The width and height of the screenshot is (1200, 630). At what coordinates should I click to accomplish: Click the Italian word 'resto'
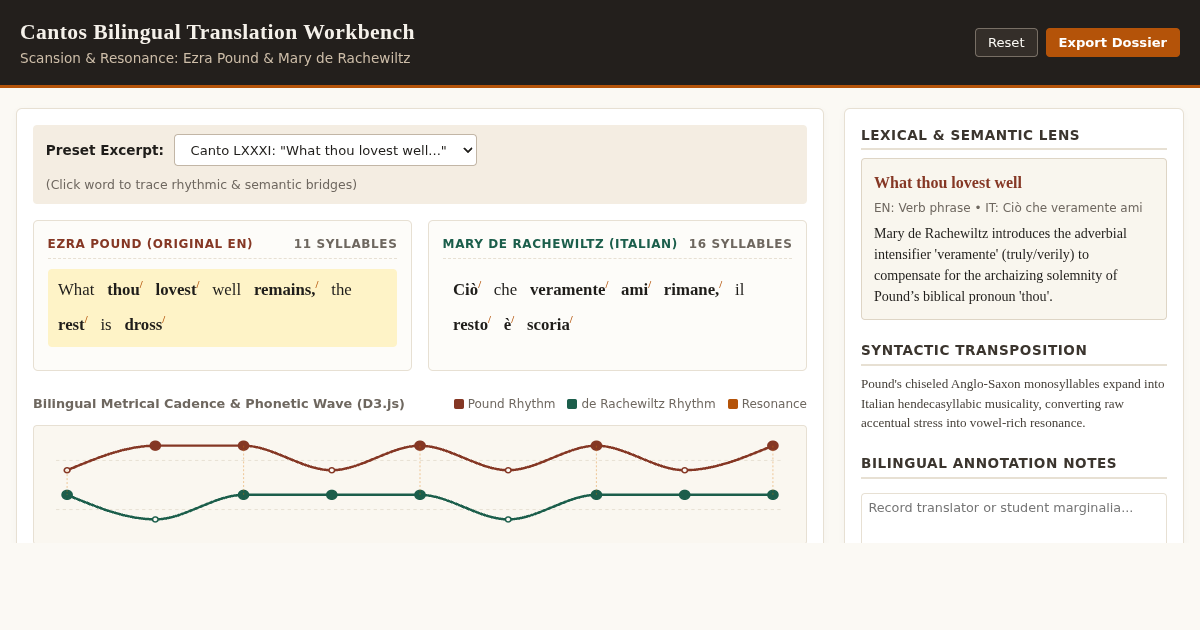coord(471,325)
